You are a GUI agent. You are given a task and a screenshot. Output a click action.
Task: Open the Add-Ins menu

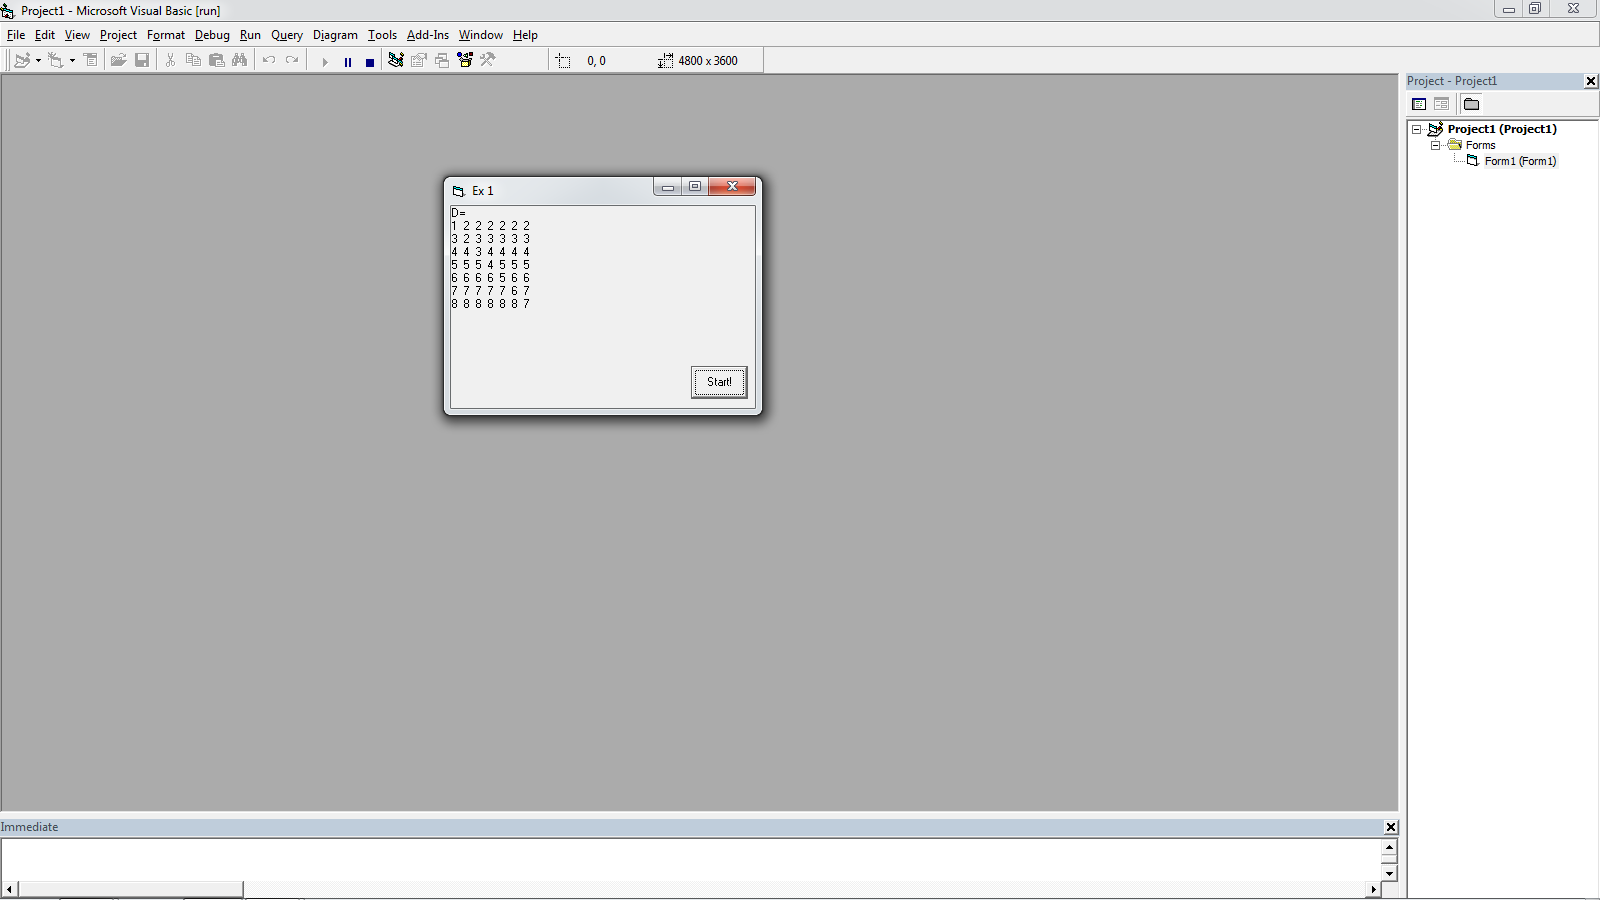[x=428, y=35]
